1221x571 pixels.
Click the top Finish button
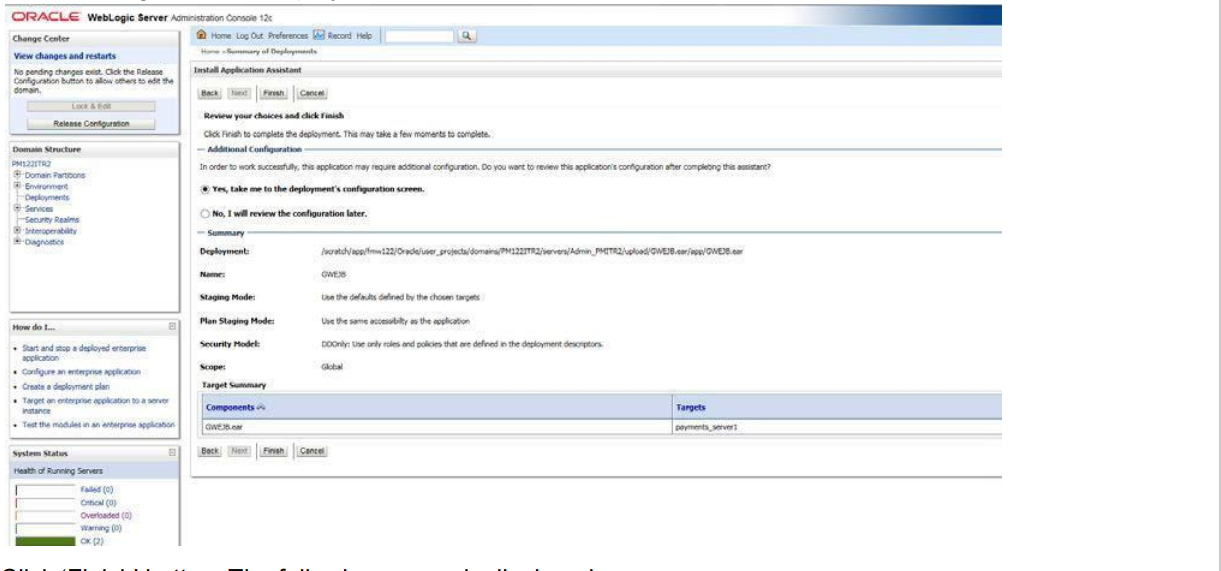(x=274, y=93)
